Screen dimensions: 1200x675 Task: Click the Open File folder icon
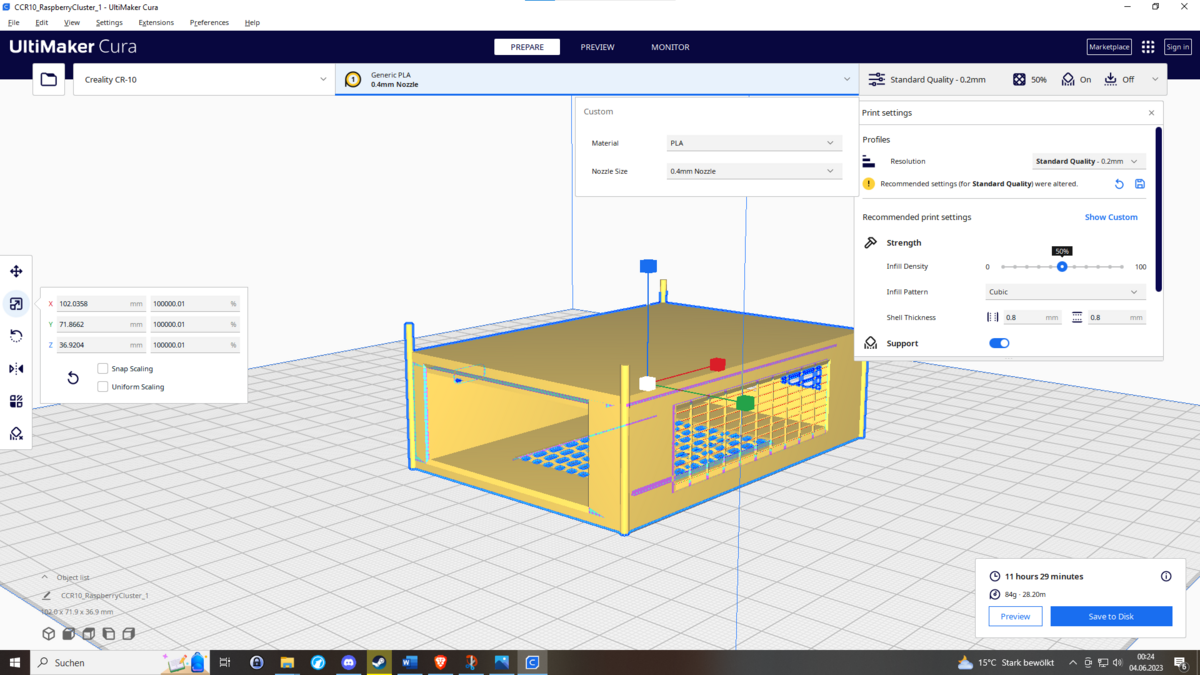(x=49, y=79)
